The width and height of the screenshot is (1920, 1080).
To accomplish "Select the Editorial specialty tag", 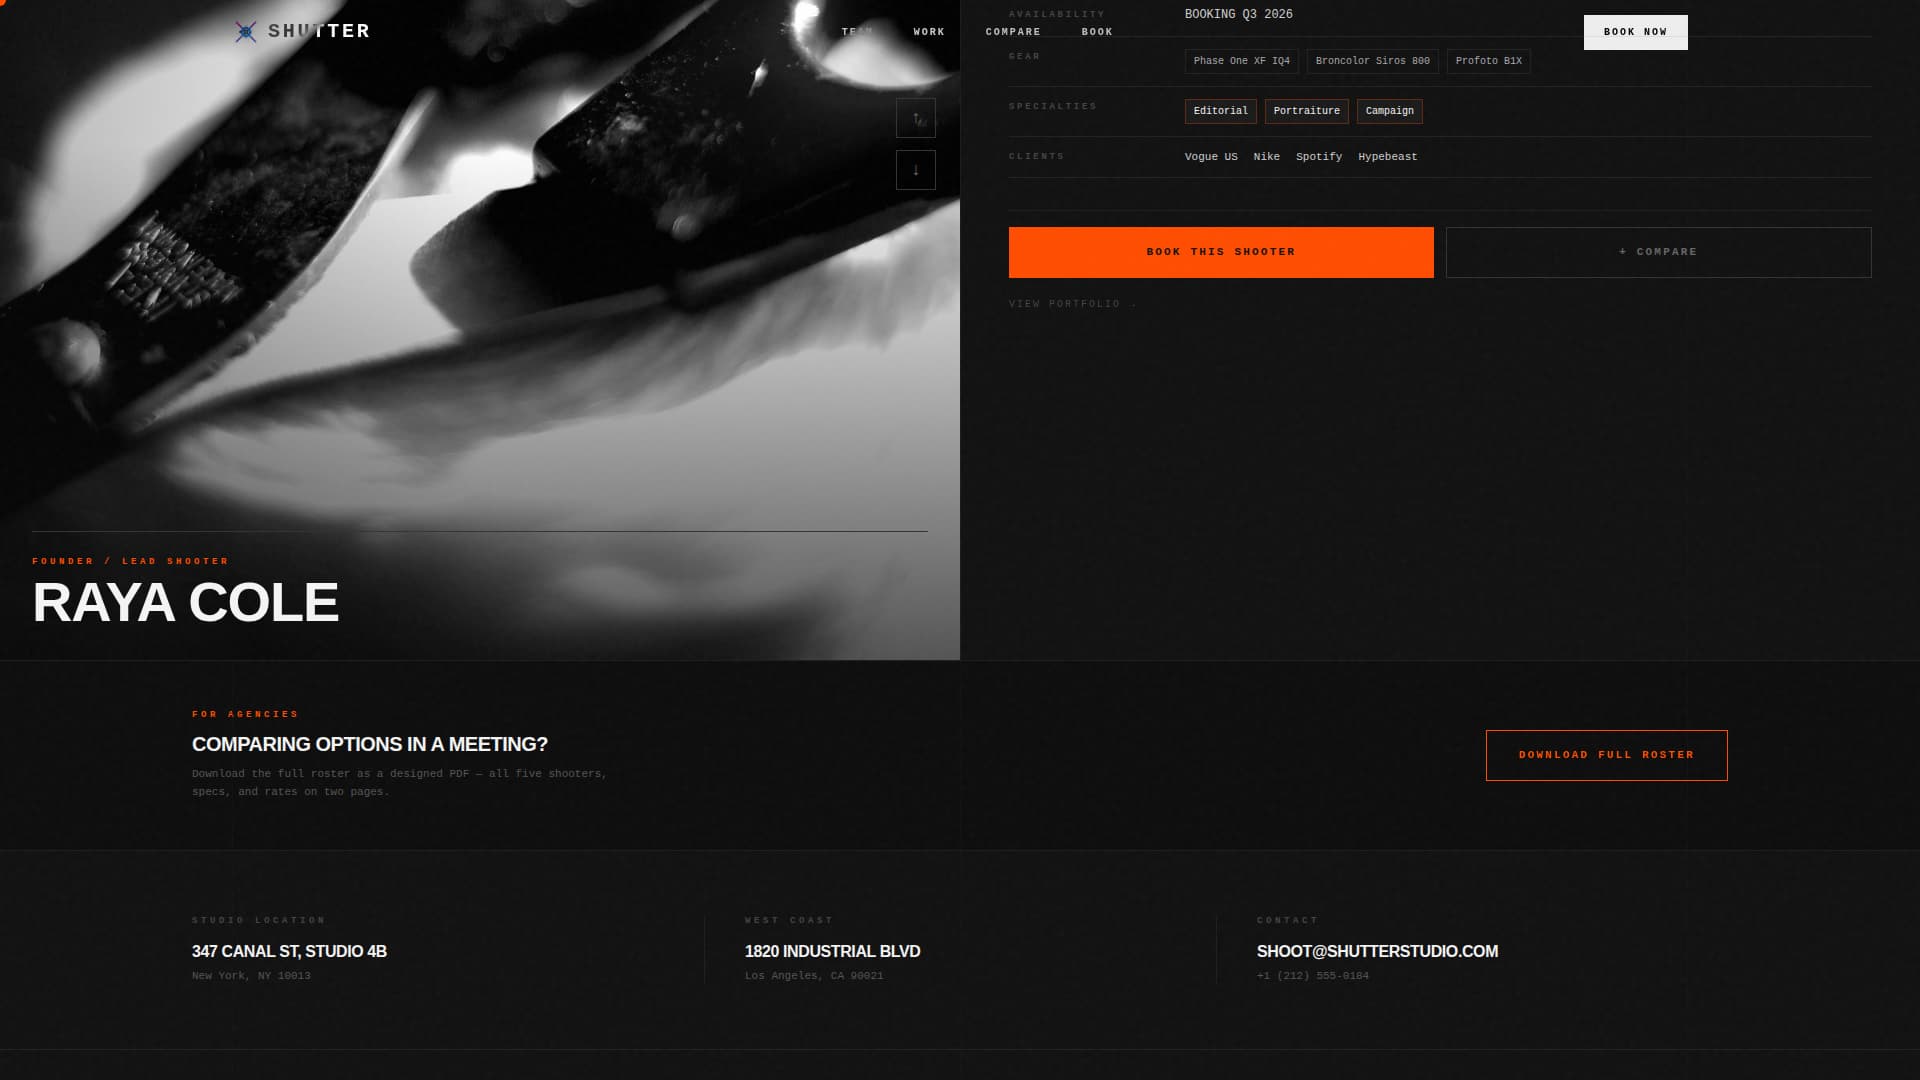I will [1221, 111].
